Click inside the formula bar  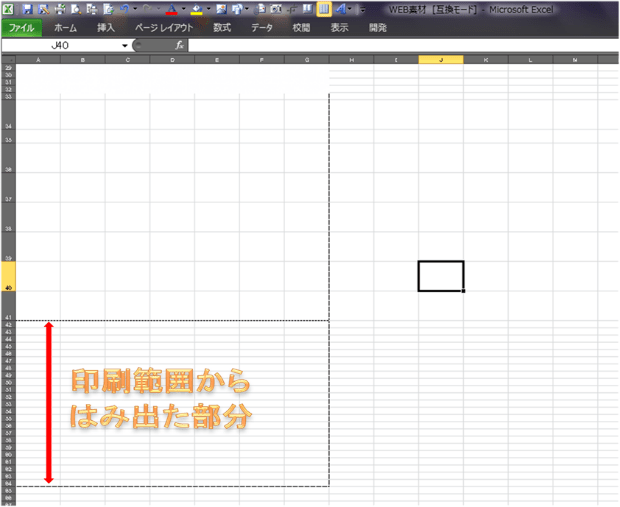[x=403, y=45]
